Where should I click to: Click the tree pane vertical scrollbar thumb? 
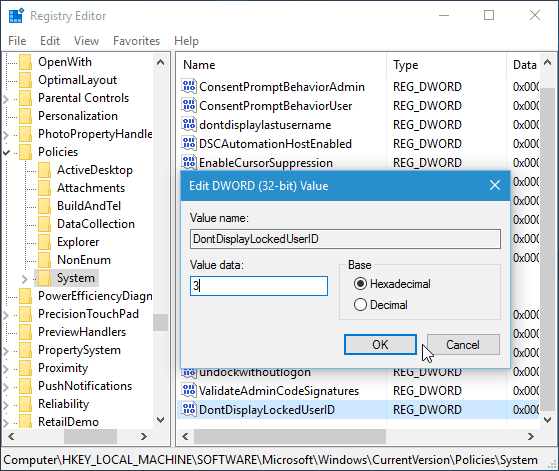[160, 322]
